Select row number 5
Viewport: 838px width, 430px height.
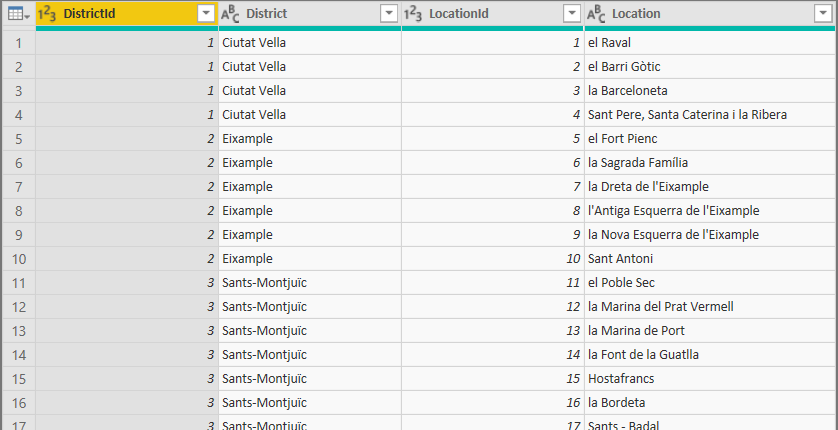tap(17, 139)
